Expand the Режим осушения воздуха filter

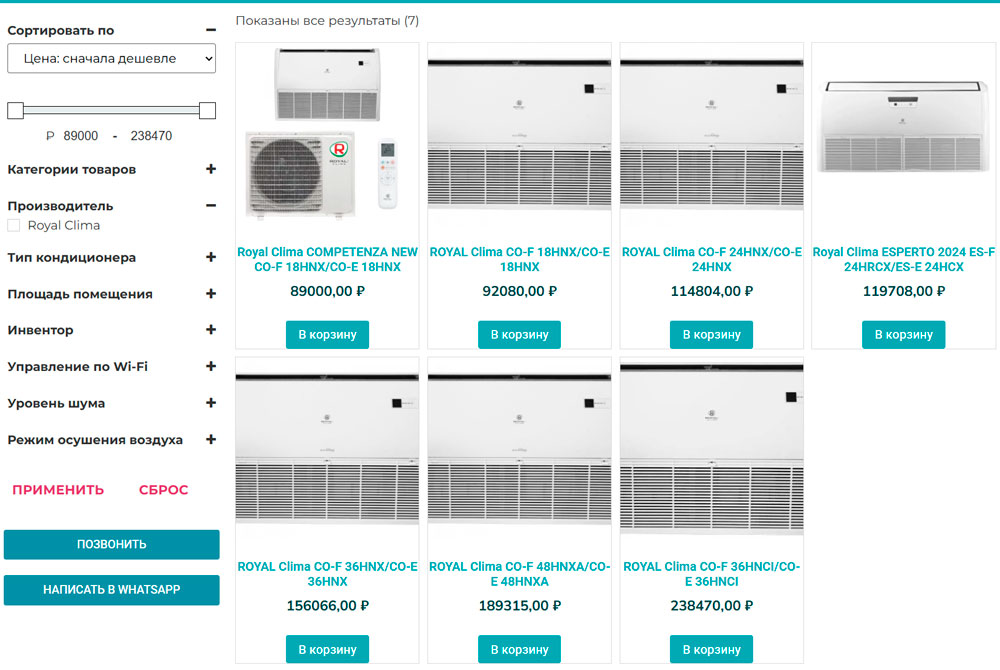click(211, 439)
